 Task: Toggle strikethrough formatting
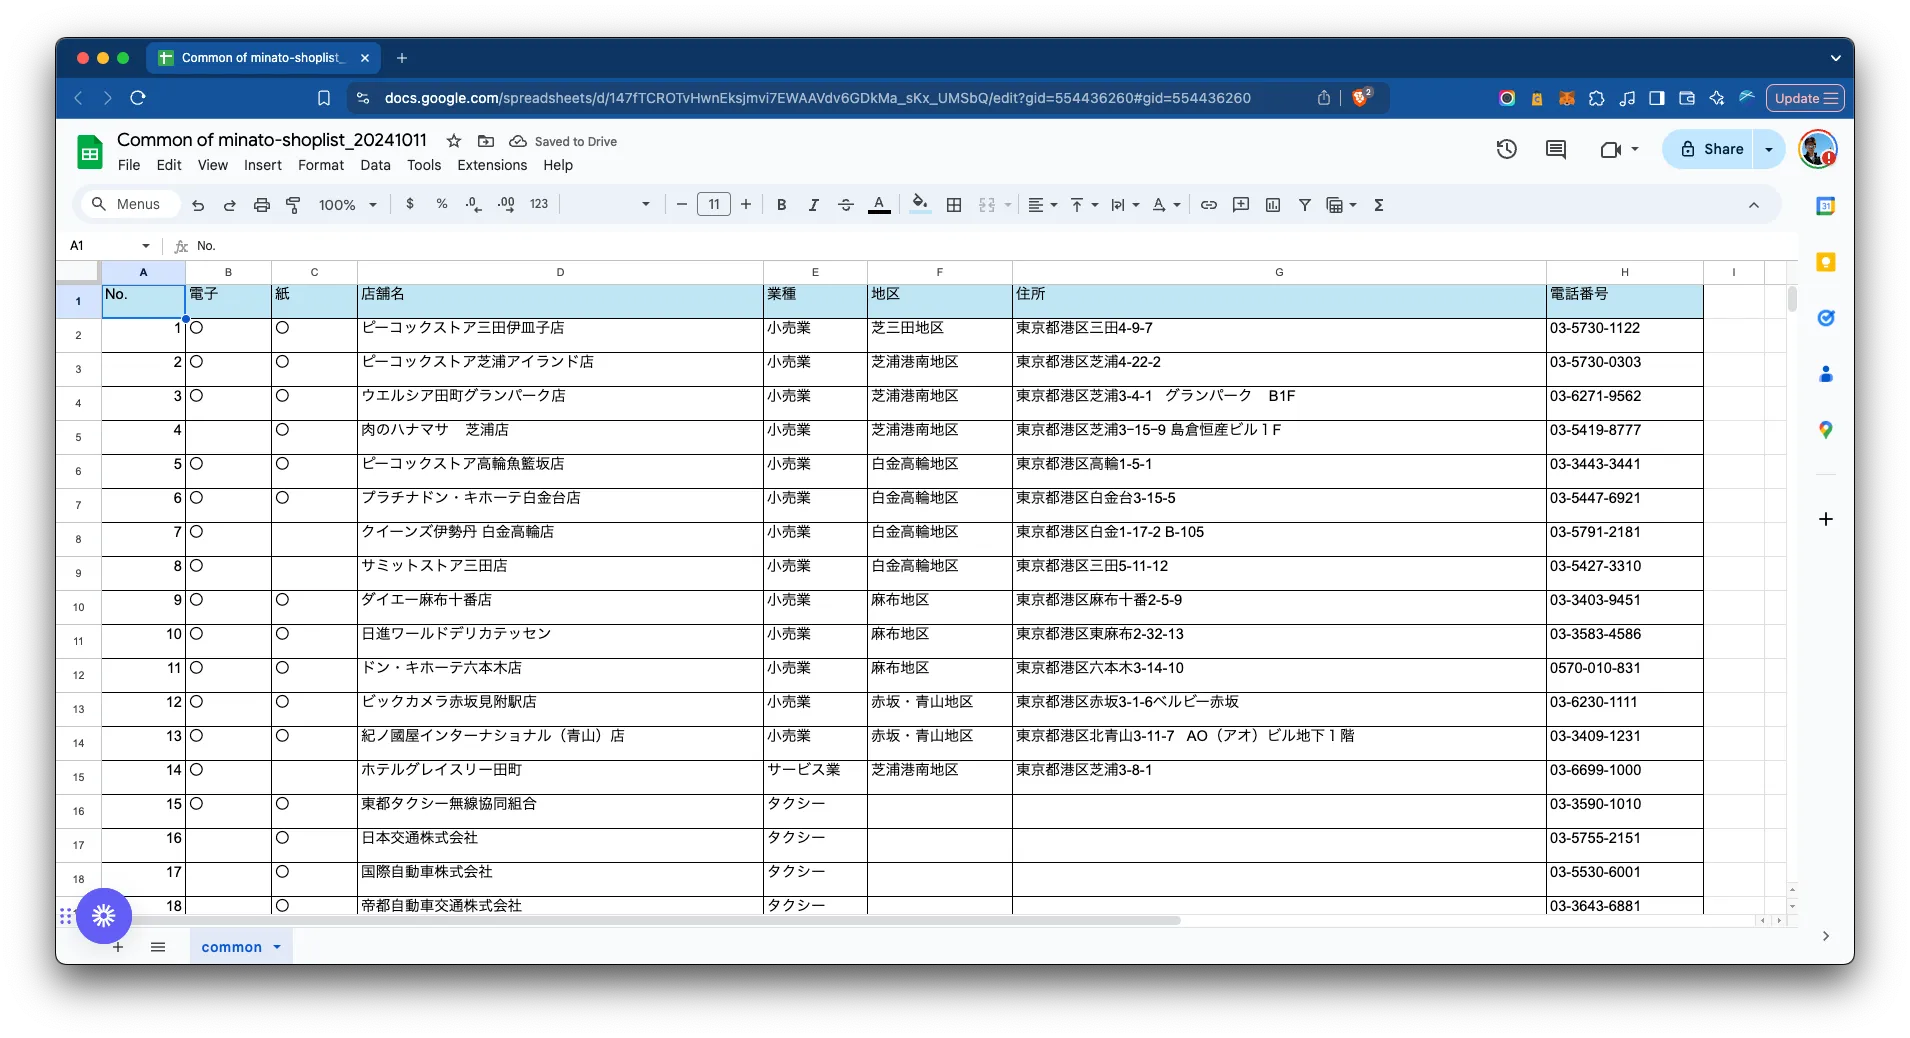(845, 205)
